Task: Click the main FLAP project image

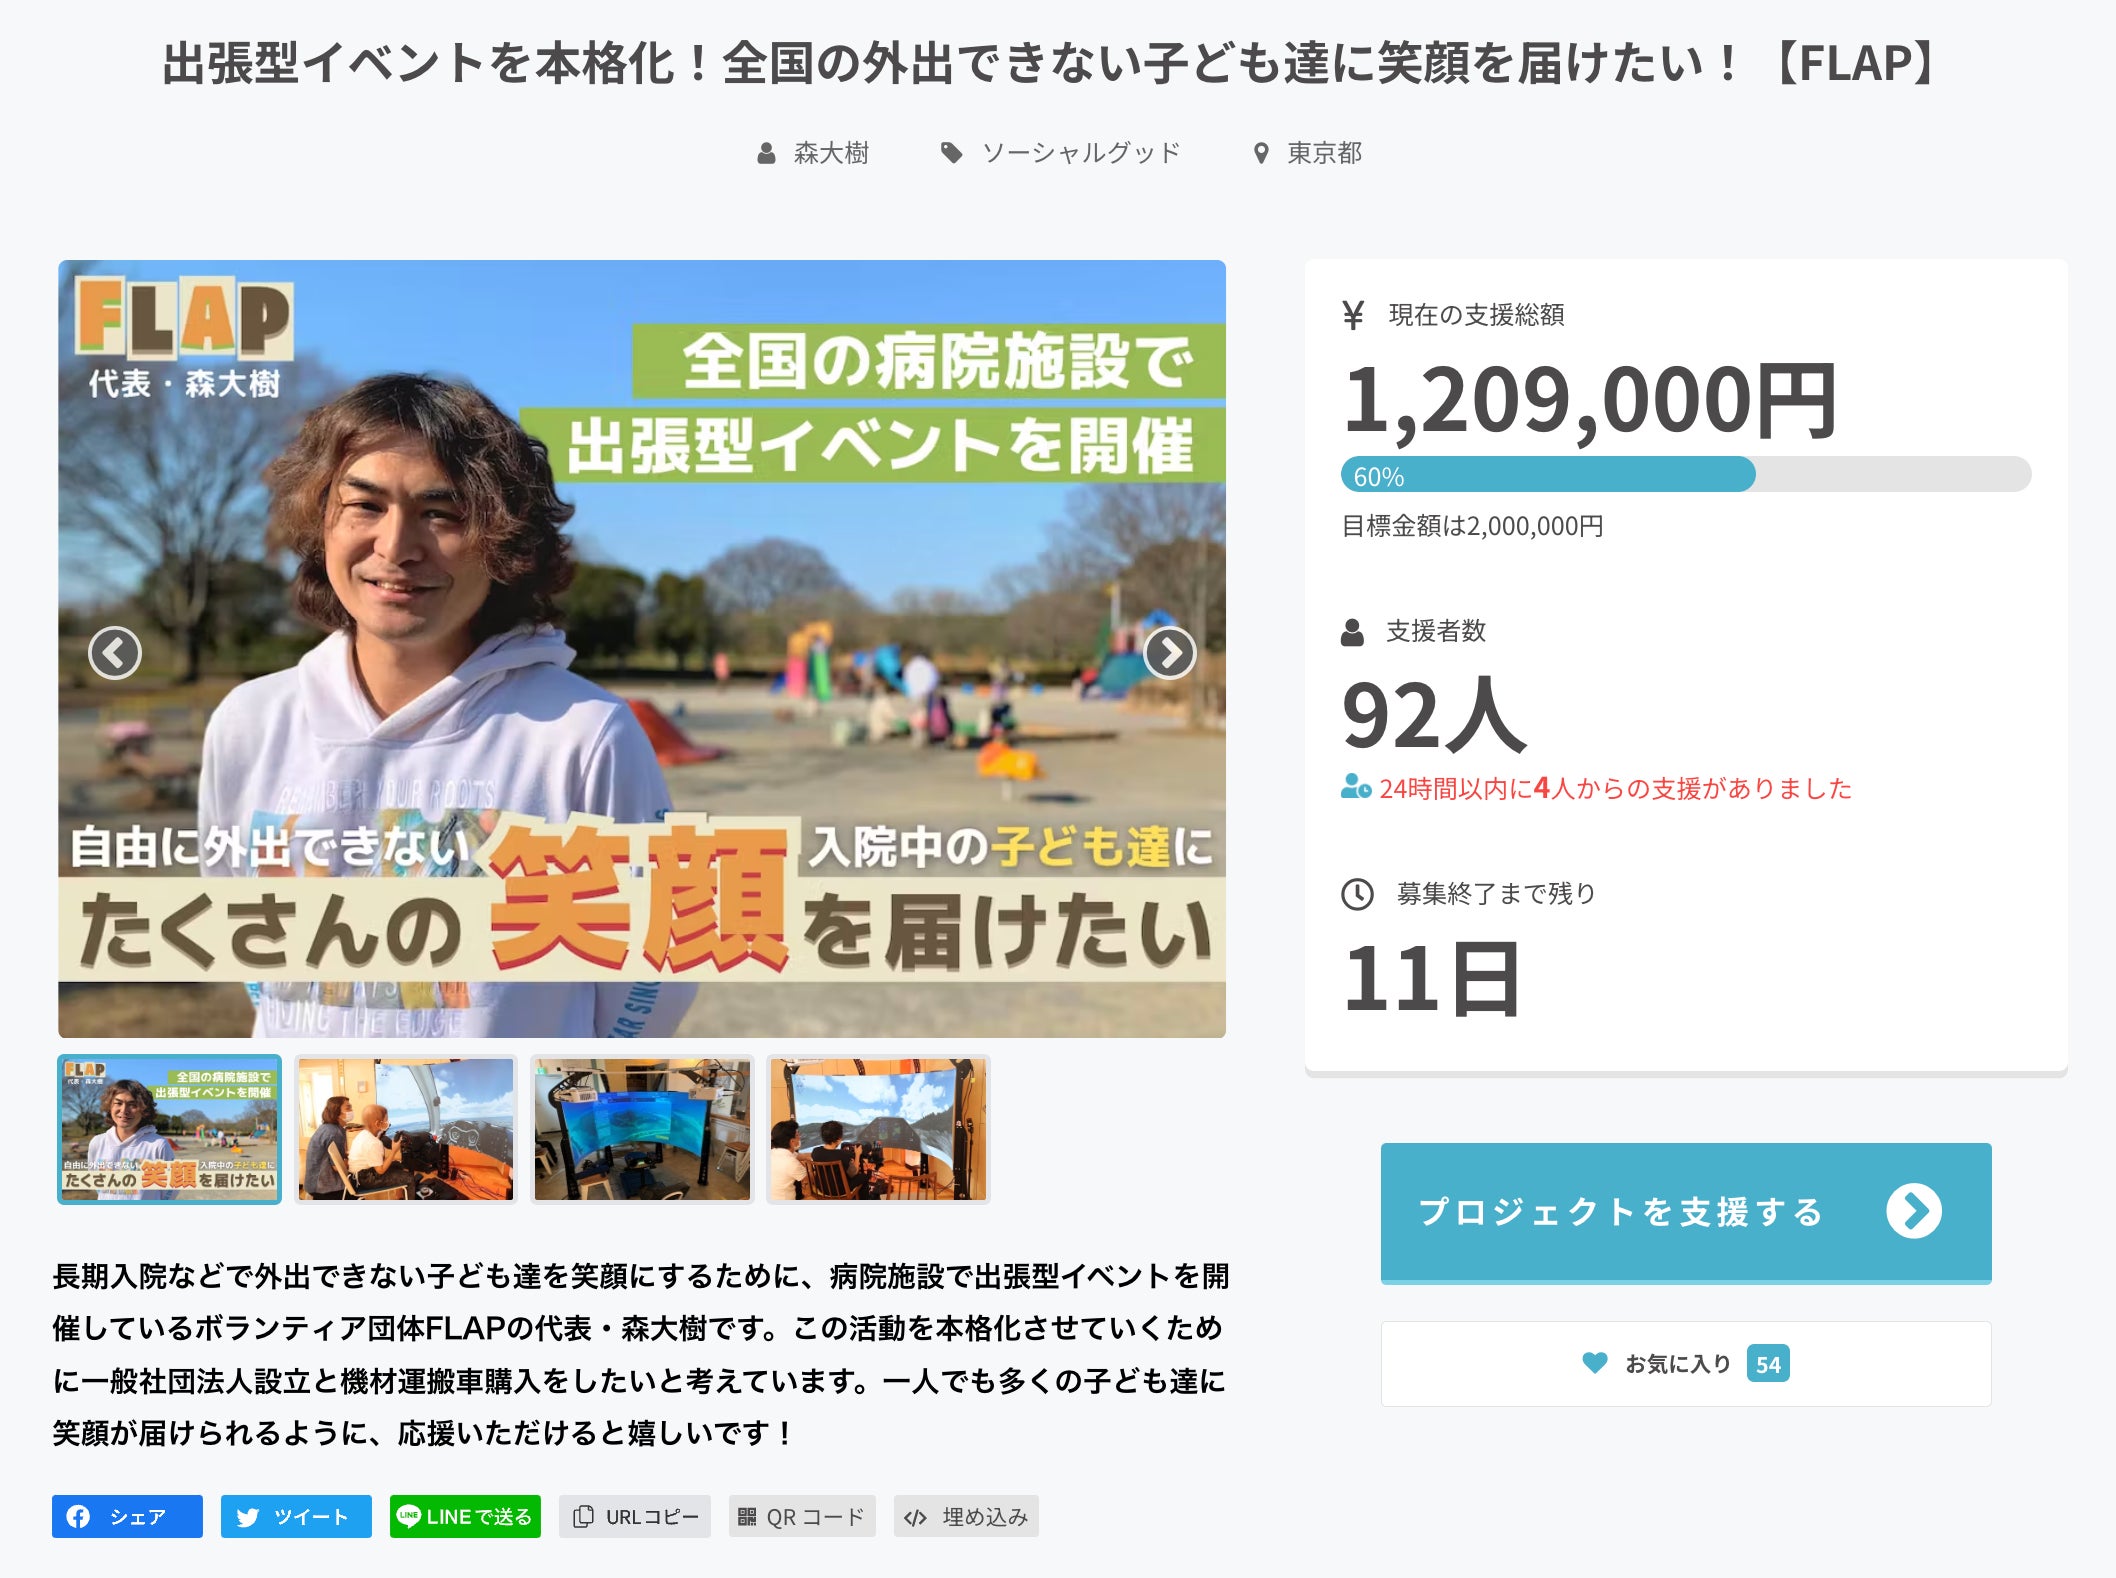Action: 642,648
